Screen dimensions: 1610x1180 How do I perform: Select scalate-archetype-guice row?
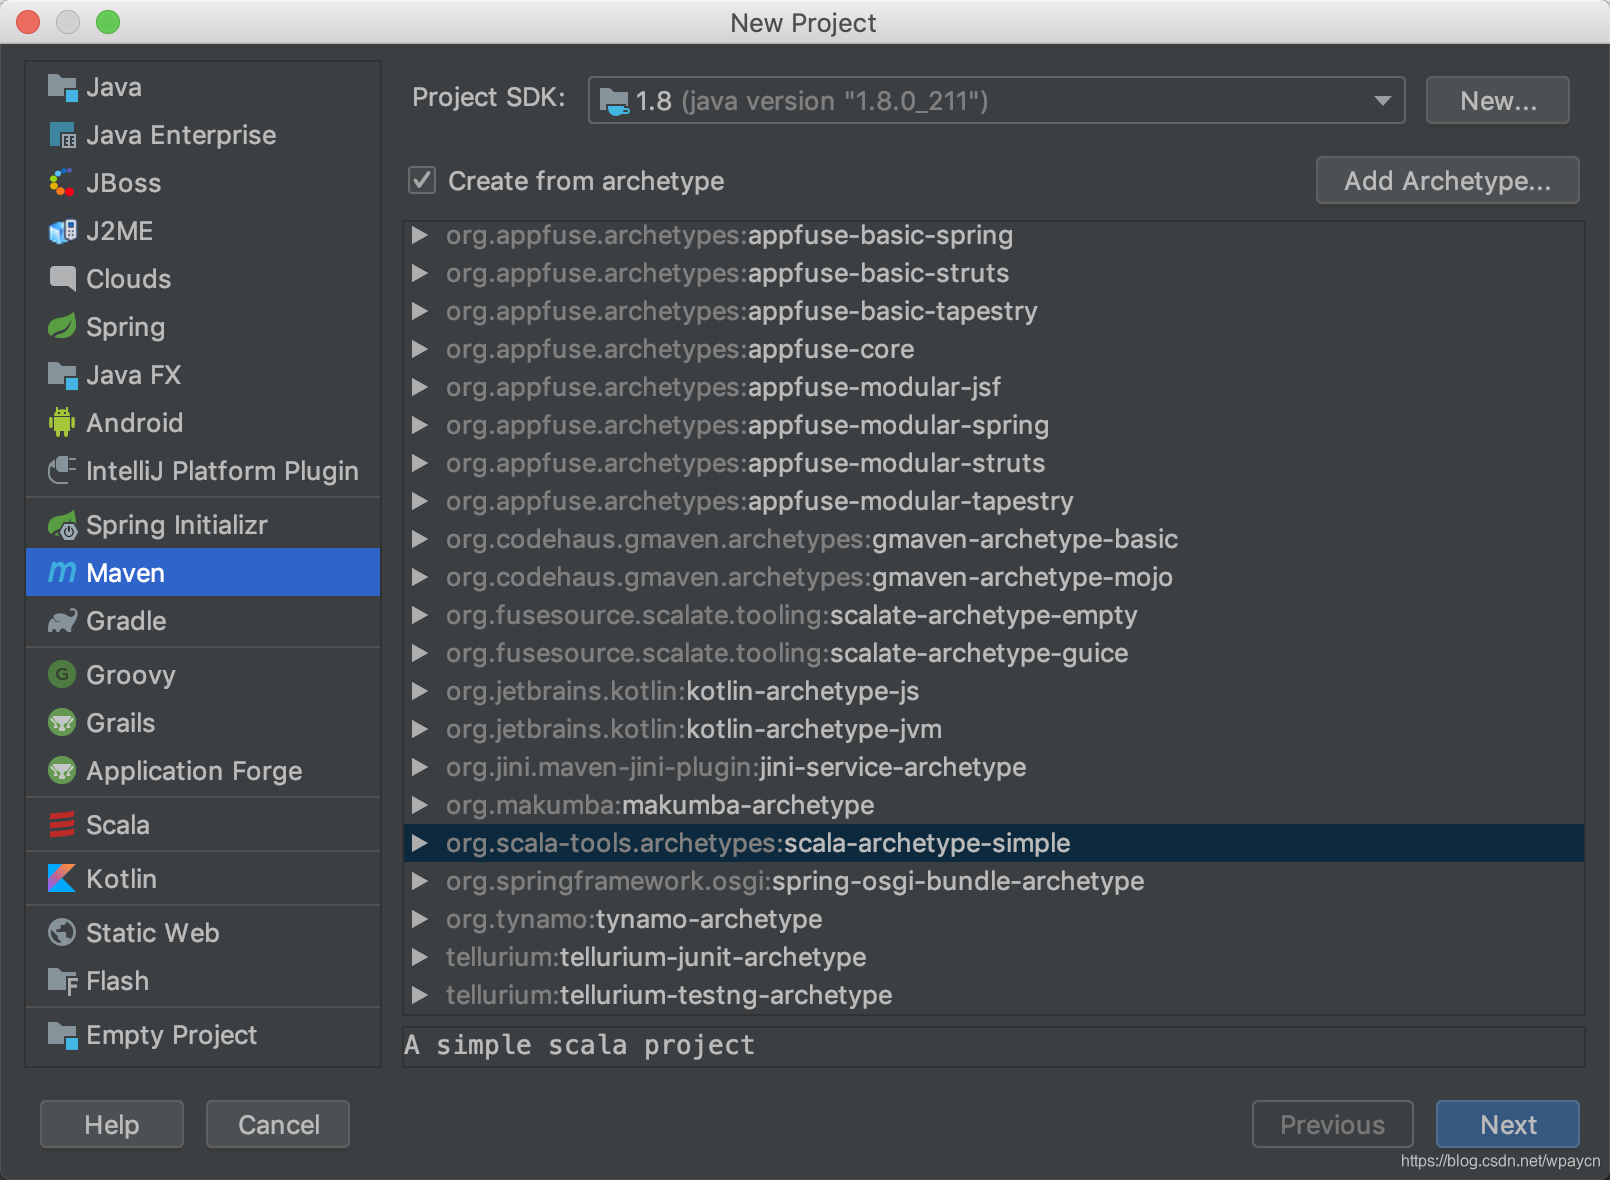(x=994, y=653)
